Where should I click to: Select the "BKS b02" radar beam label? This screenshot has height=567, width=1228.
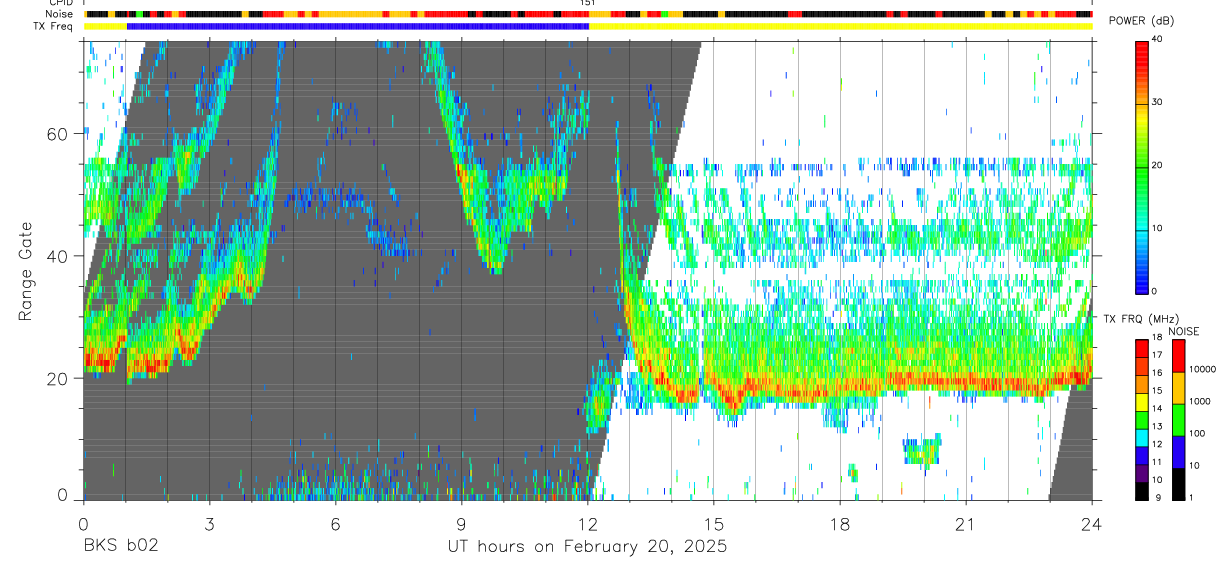(119, 547)
